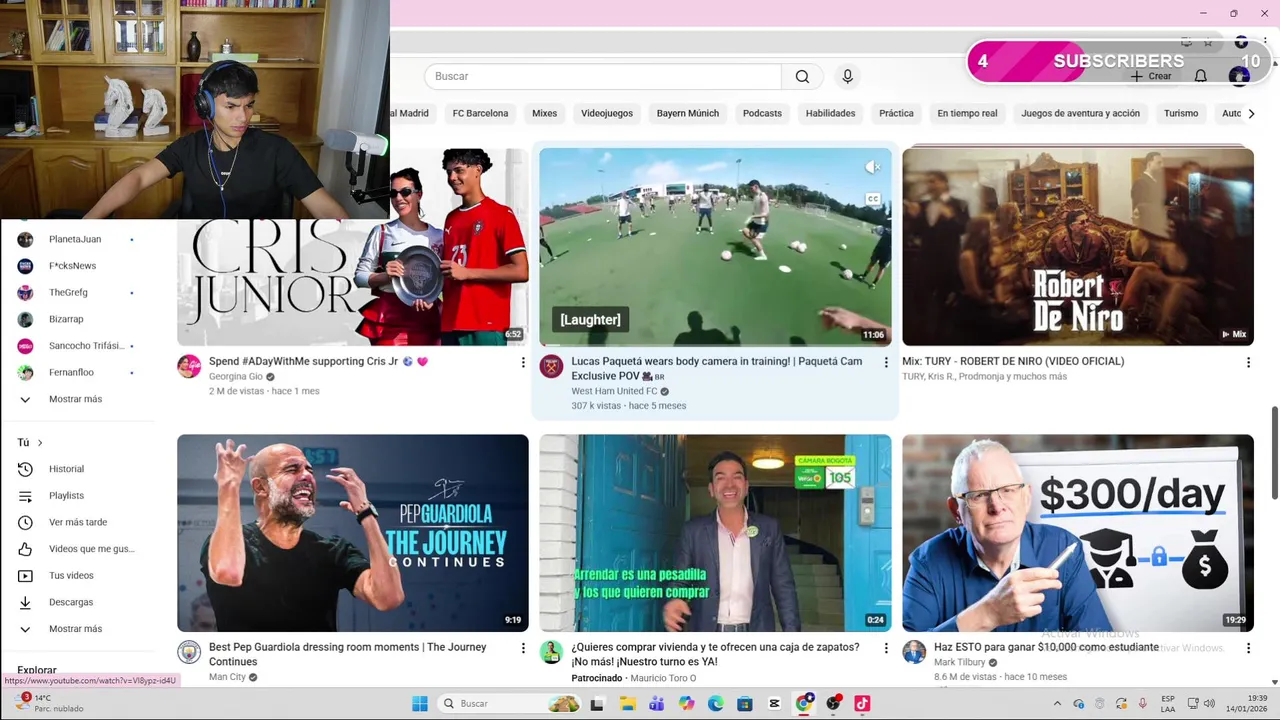Screen dimensions: 1280x720
Task: Start voice search with the microphone icon
Action: point(847,77)
